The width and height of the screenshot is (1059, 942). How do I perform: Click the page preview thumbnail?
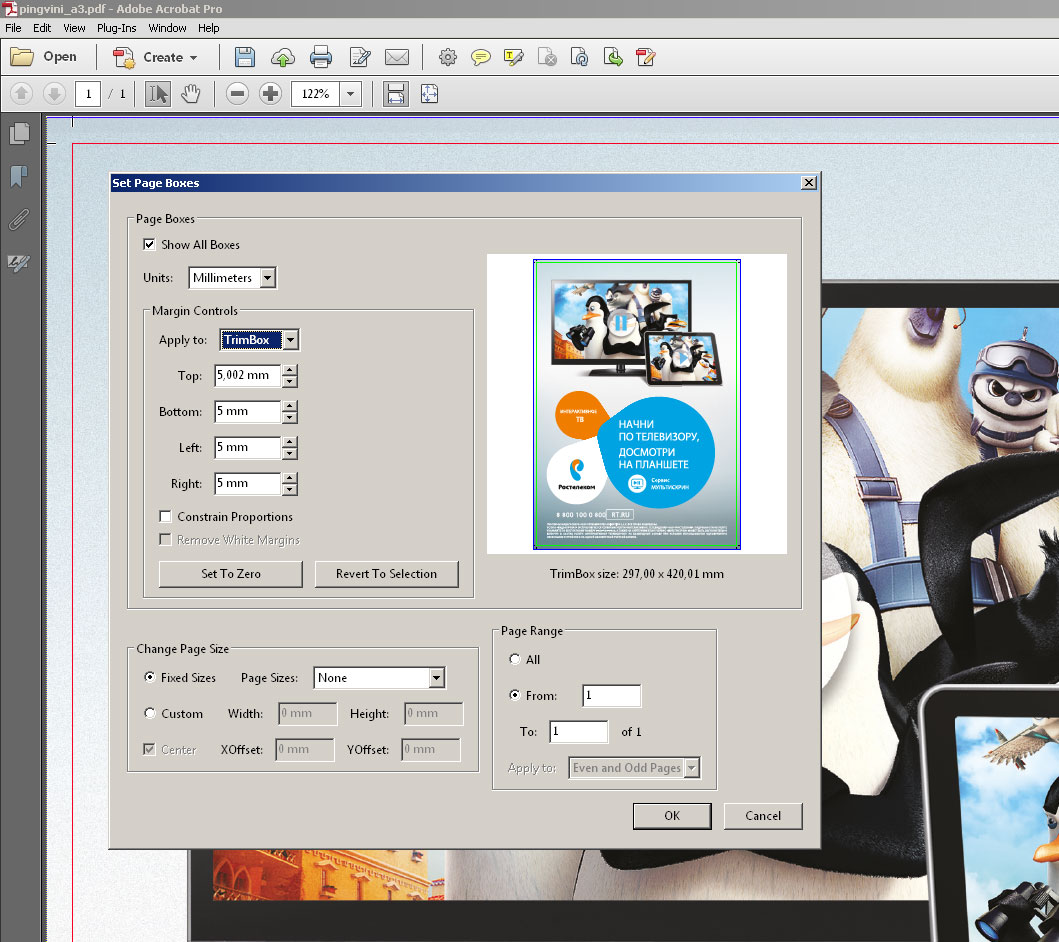(x=637, y=404)
